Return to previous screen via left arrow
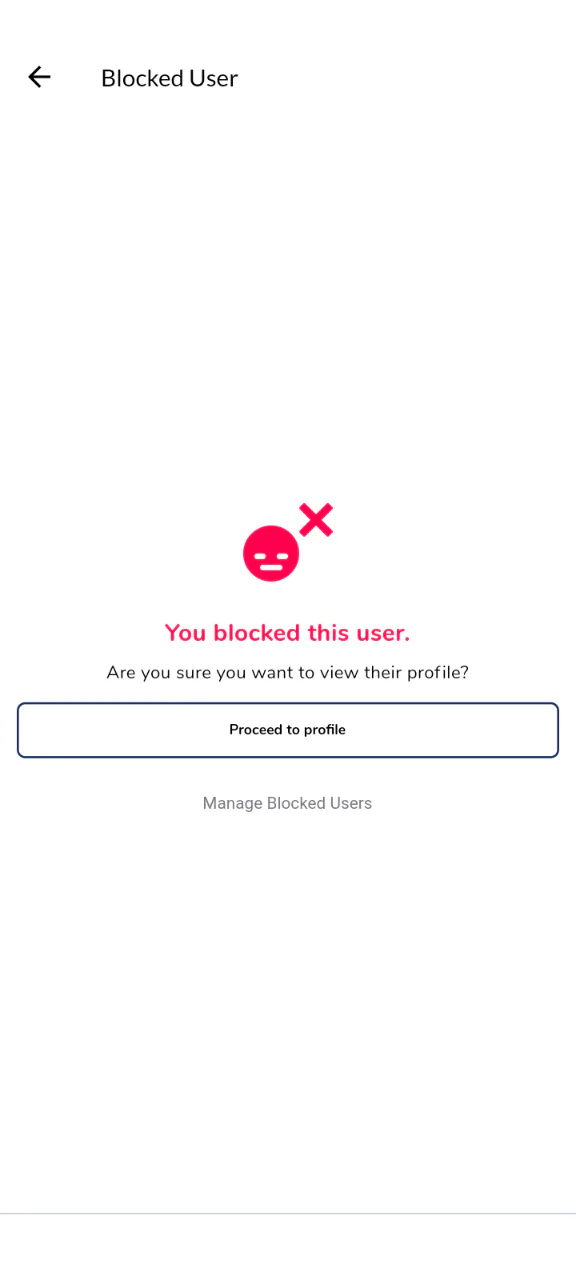Image resolution: width=576 pixels, height=1280 pixels. click(39, 77)
